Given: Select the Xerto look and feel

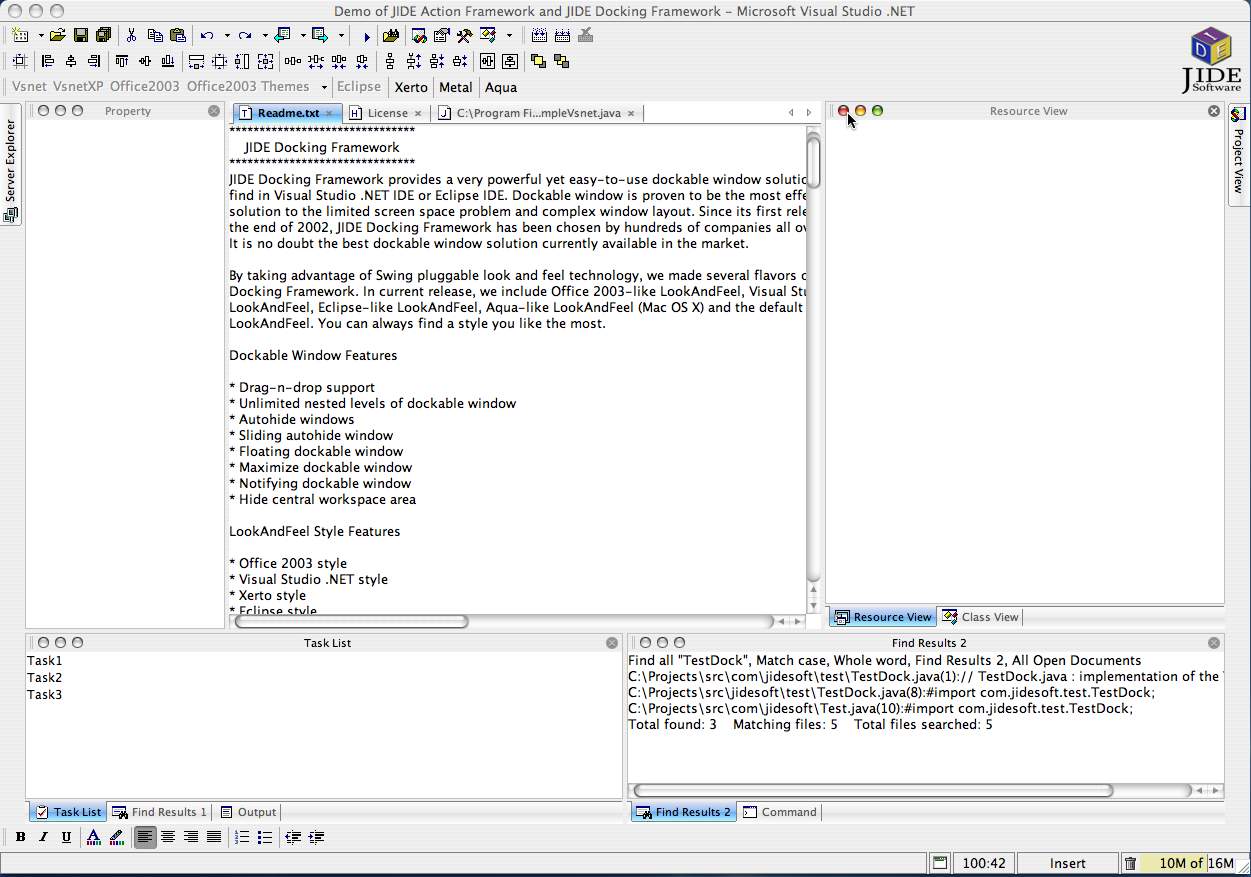Looking at the screenshot, I should click(411, 87).
